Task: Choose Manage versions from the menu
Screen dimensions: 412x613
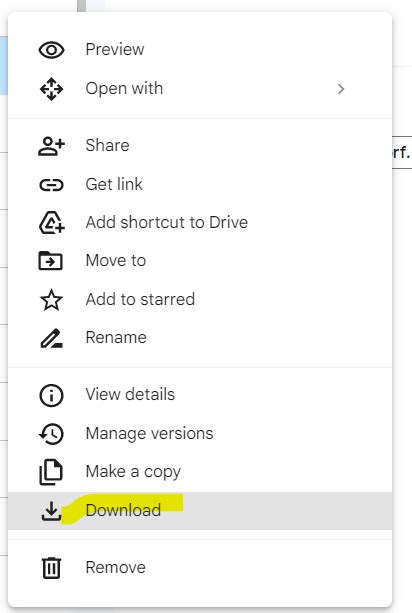Action: pyautogui.click(x=200, y=434)
